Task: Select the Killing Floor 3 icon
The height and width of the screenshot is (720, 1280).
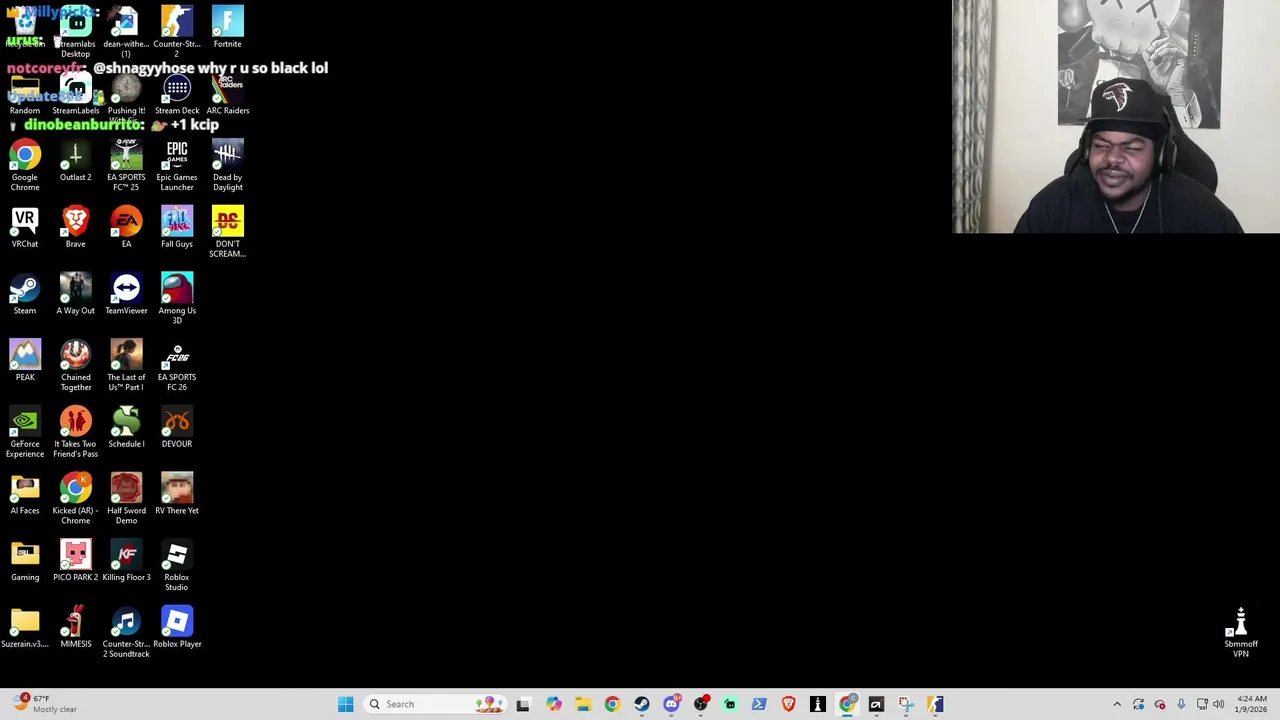Action: [x=126, y=561]
